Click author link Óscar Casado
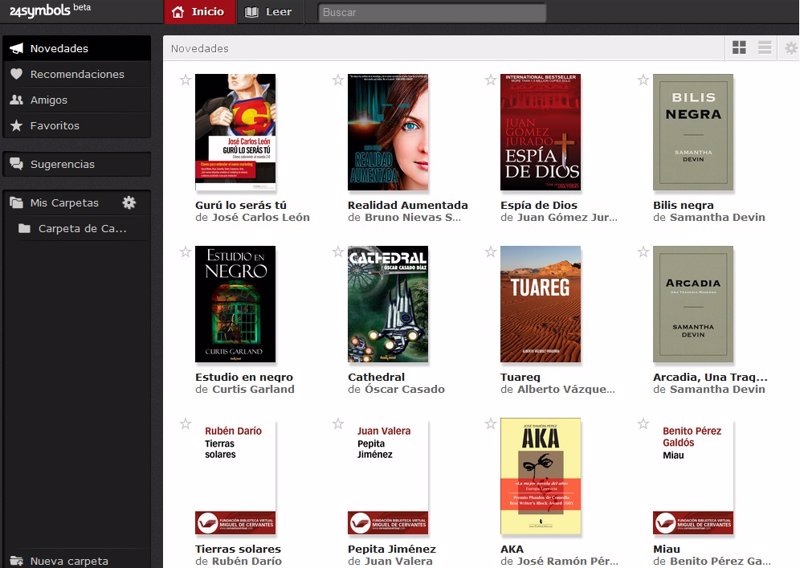This screenshot has height=568, width=800. 405,389
